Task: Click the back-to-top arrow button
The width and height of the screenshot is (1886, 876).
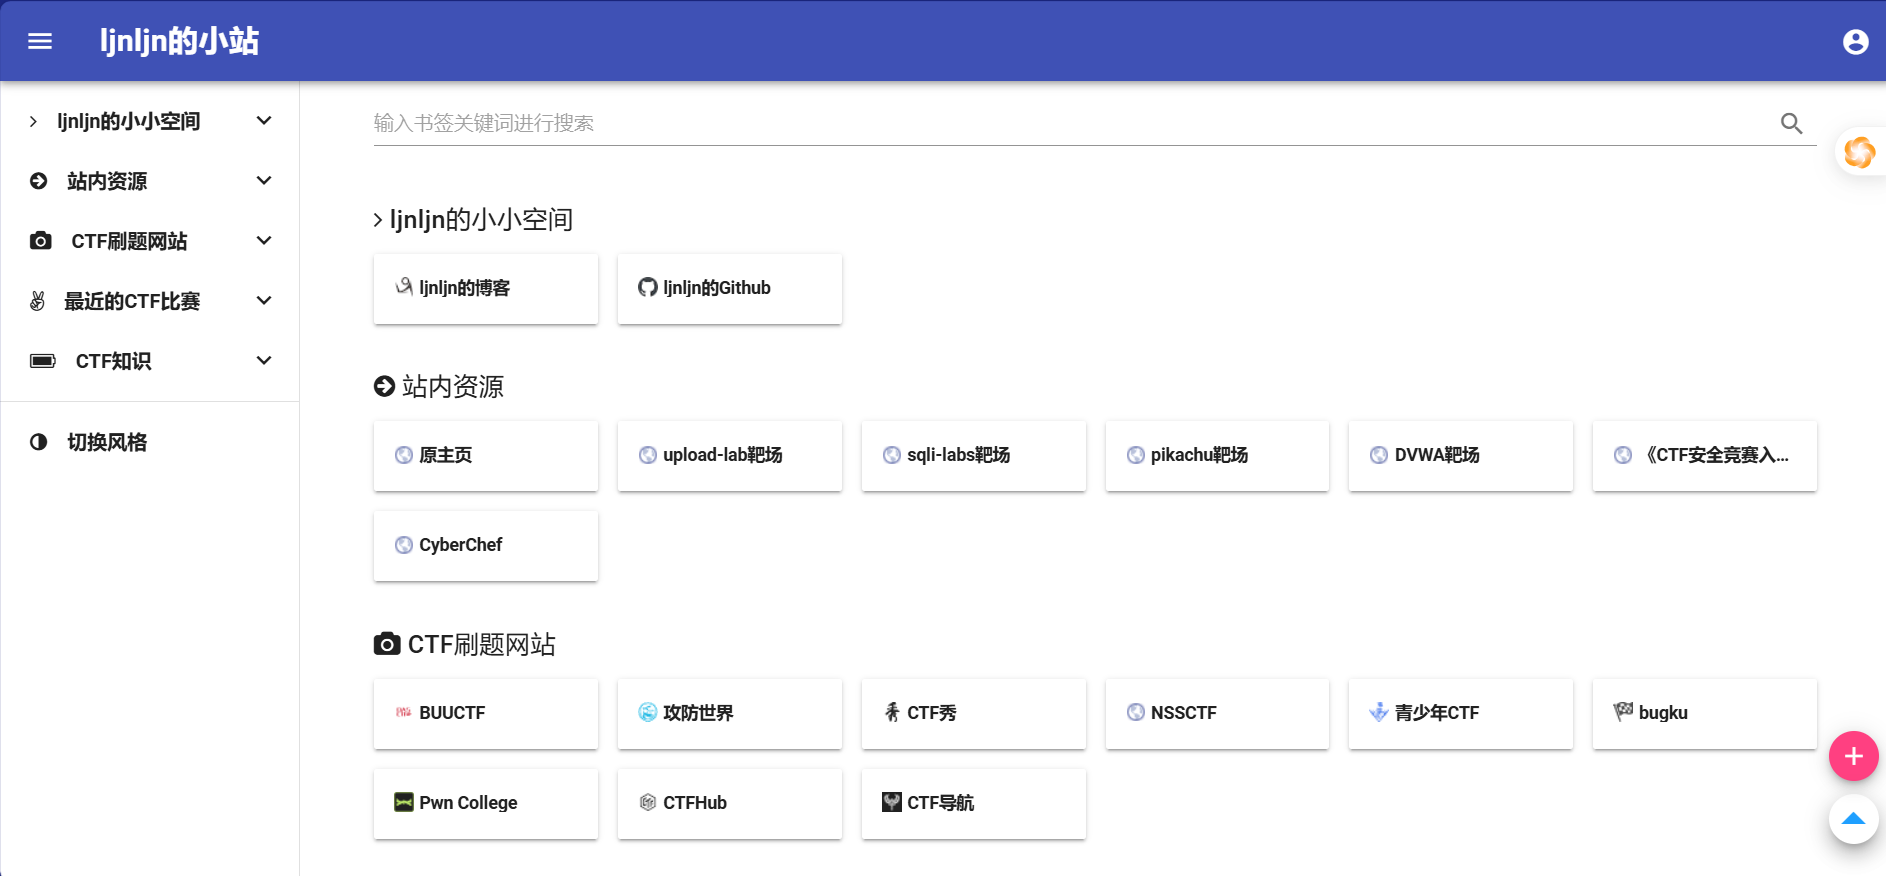Action: pos(1853,819)
